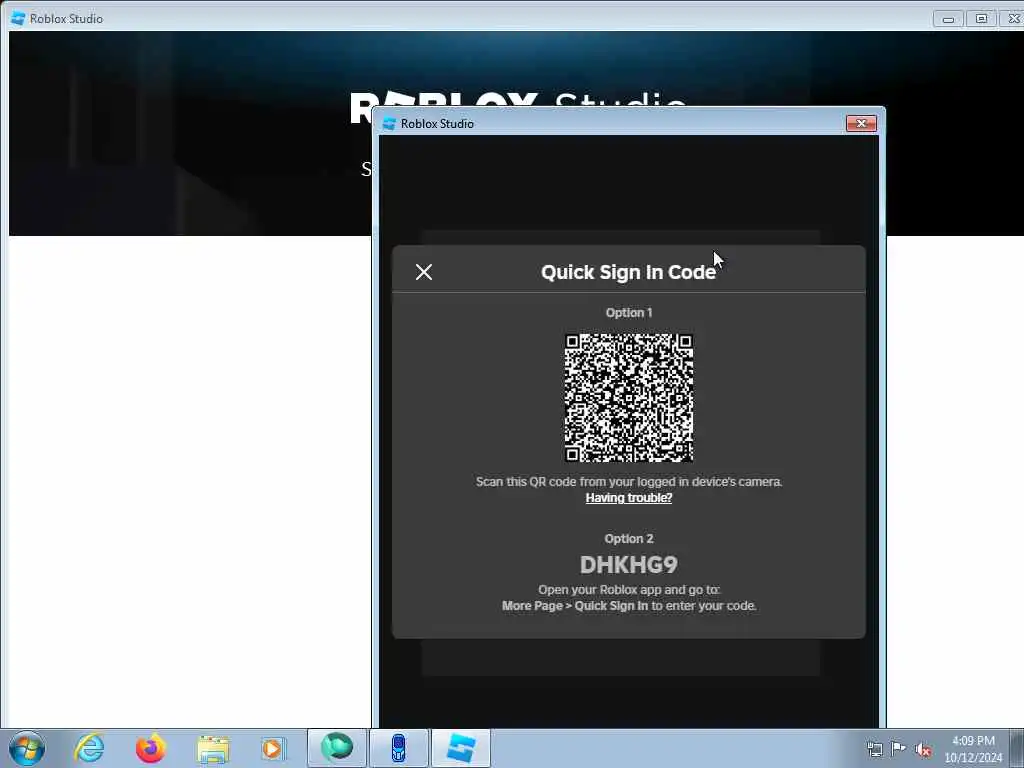Screen dimensions: 1024x768
Task: Click the network status tray icon
Action: [874, 749]
